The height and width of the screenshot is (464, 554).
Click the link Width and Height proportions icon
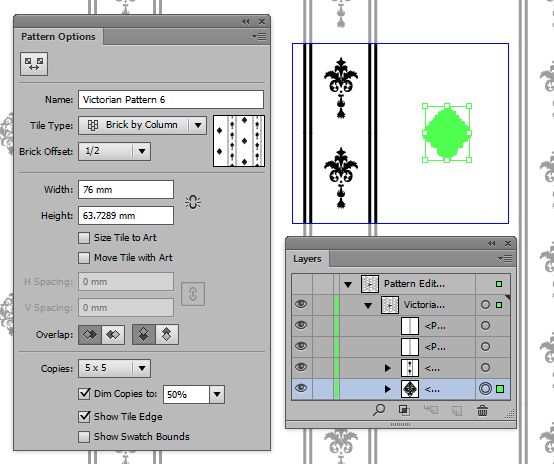click(x=193, y=202)
